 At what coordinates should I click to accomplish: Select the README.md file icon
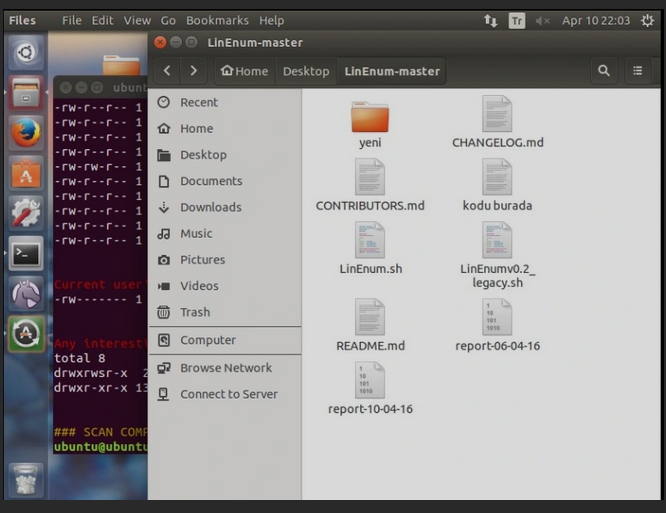coord(370,317)
